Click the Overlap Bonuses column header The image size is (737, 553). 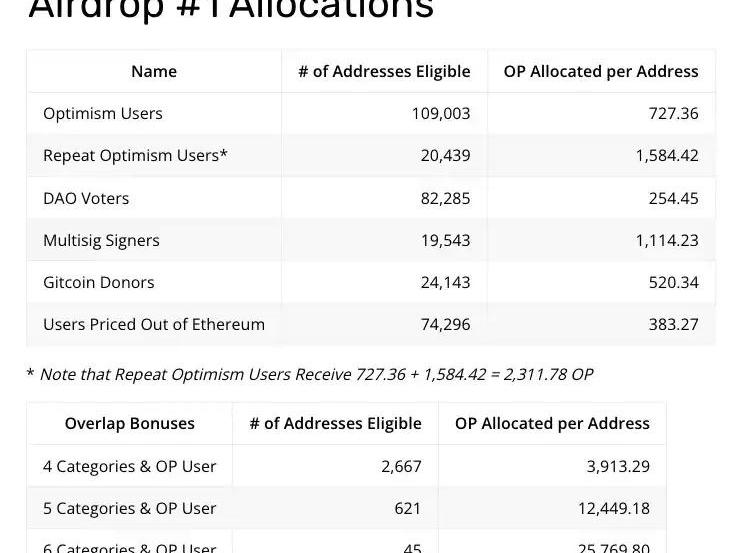point(130,423)
